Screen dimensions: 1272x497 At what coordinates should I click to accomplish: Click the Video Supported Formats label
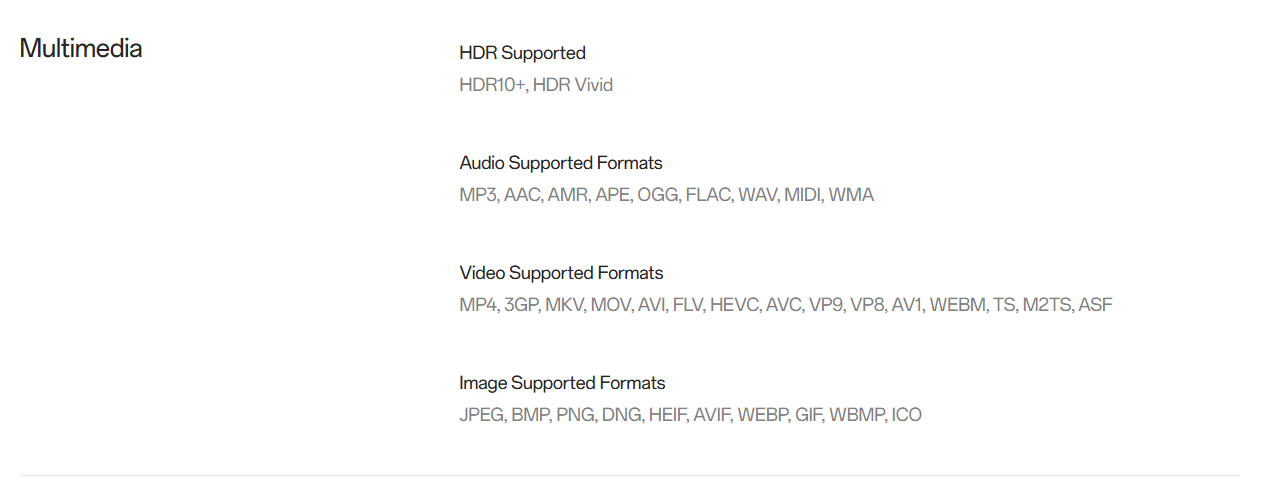(x=561, y=273)
